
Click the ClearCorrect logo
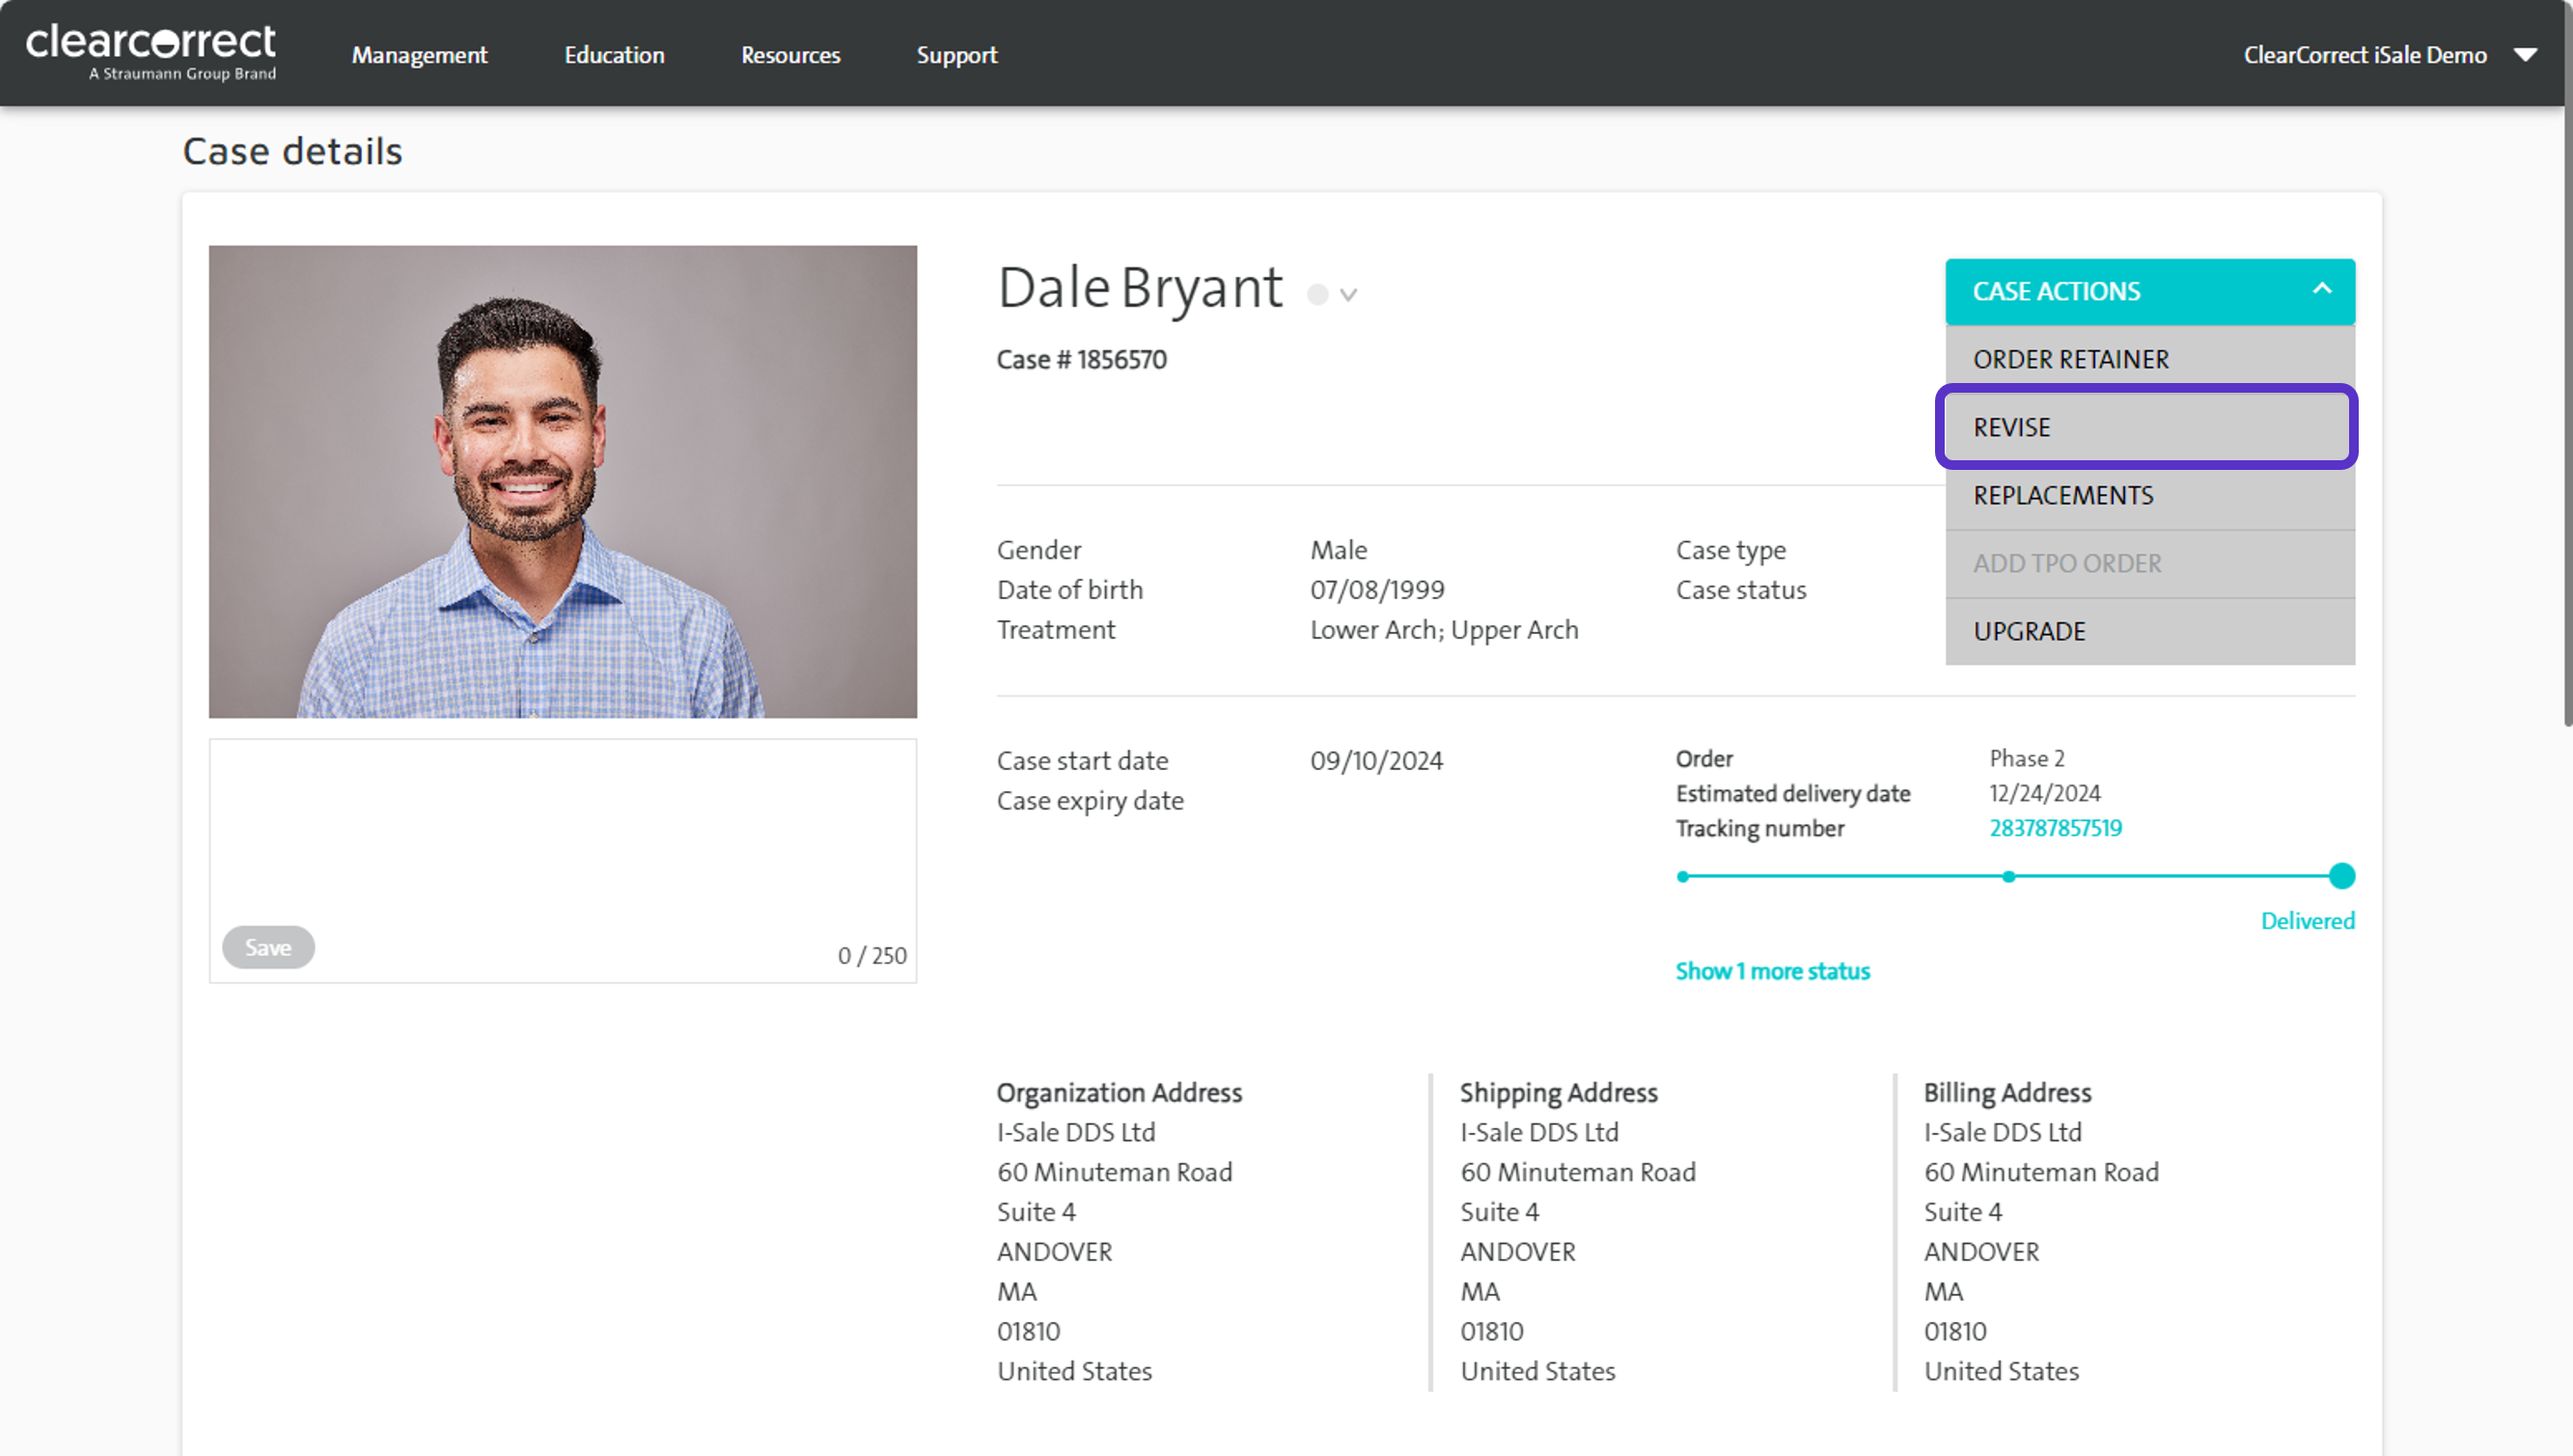click(151, 52)
